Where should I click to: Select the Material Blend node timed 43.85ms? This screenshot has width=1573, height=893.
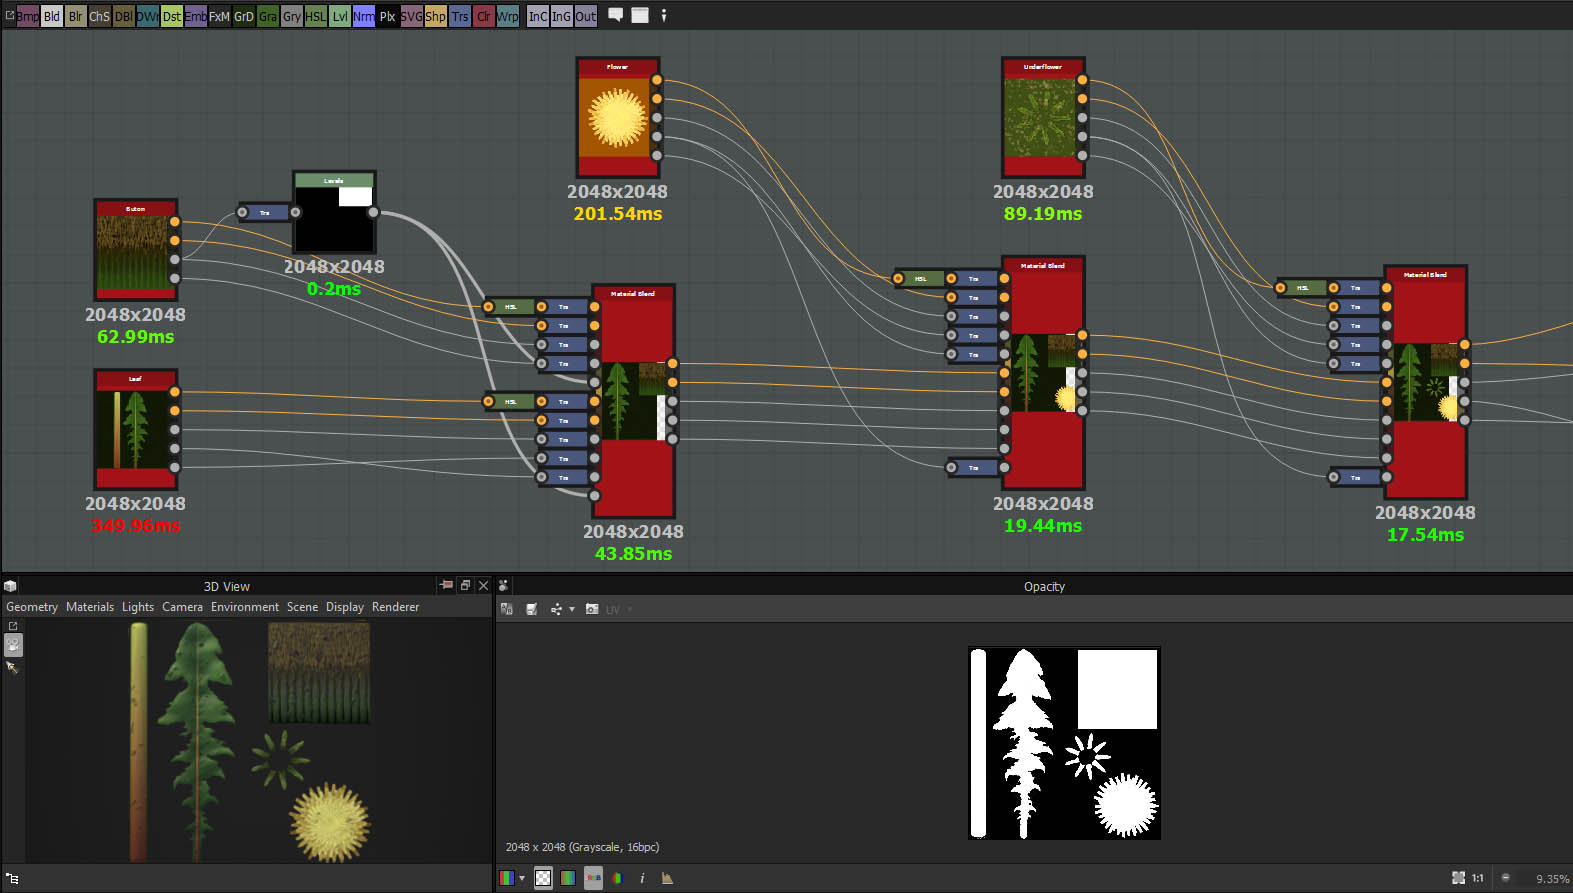[x=633, y=401]
